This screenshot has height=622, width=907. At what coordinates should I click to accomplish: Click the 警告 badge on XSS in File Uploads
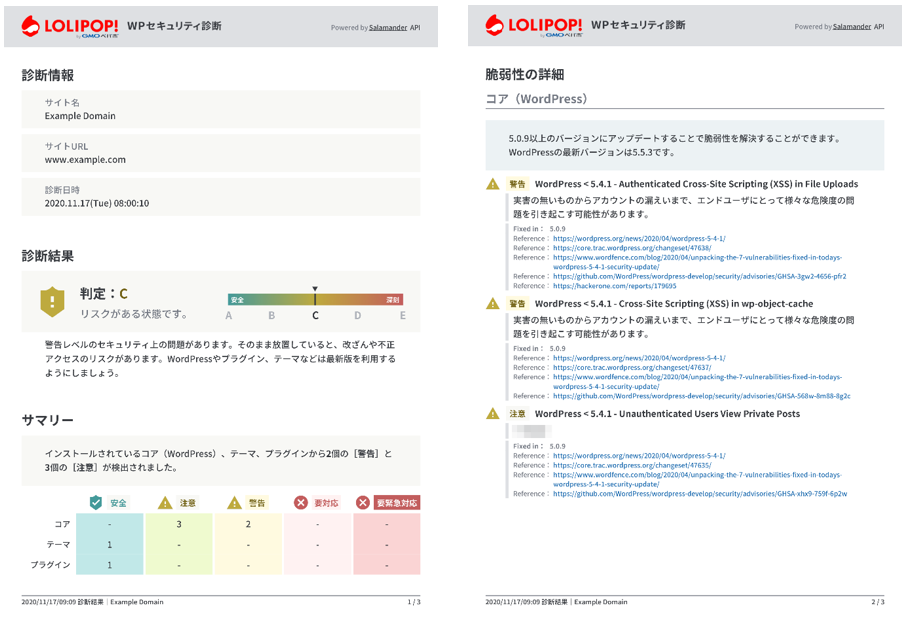517,184
